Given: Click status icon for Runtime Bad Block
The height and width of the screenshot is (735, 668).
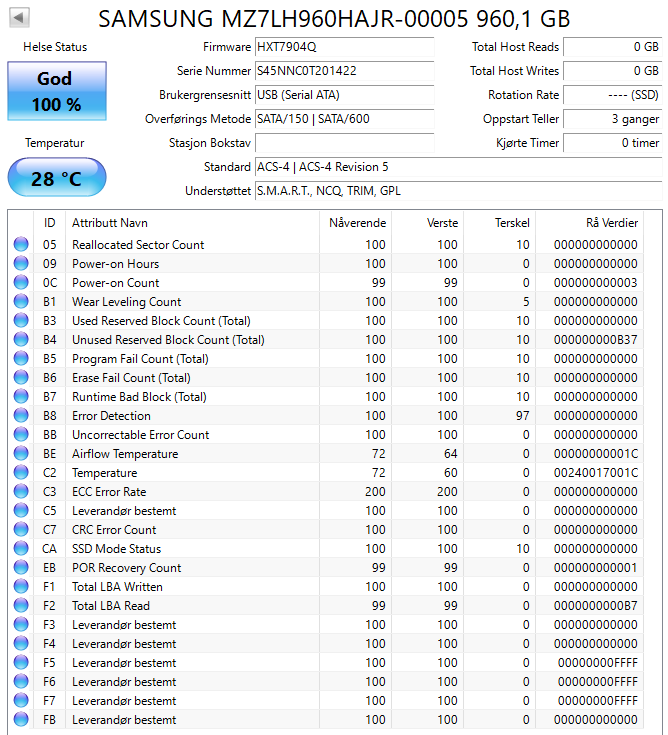Looking at the screenshot, I should coord(21,396).
